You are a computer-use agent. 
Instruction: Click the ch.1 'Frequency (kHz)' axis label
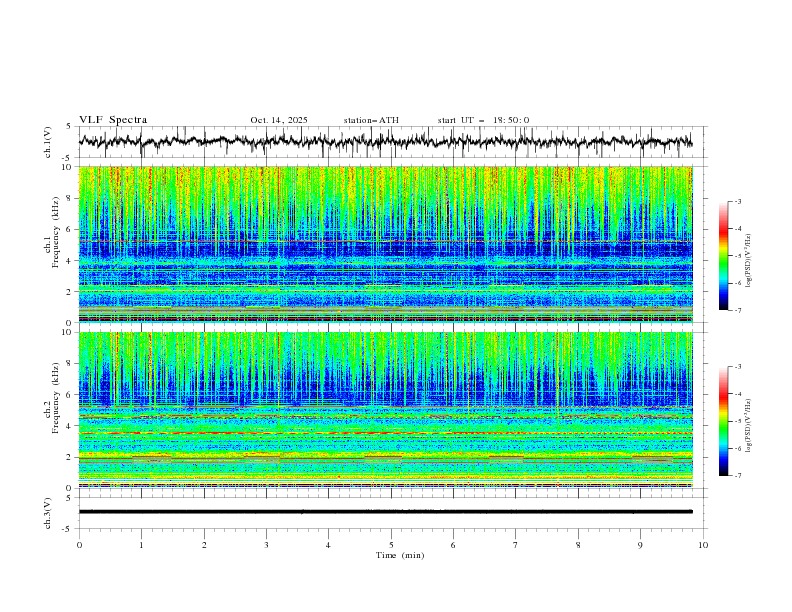(x=55, y=230)
